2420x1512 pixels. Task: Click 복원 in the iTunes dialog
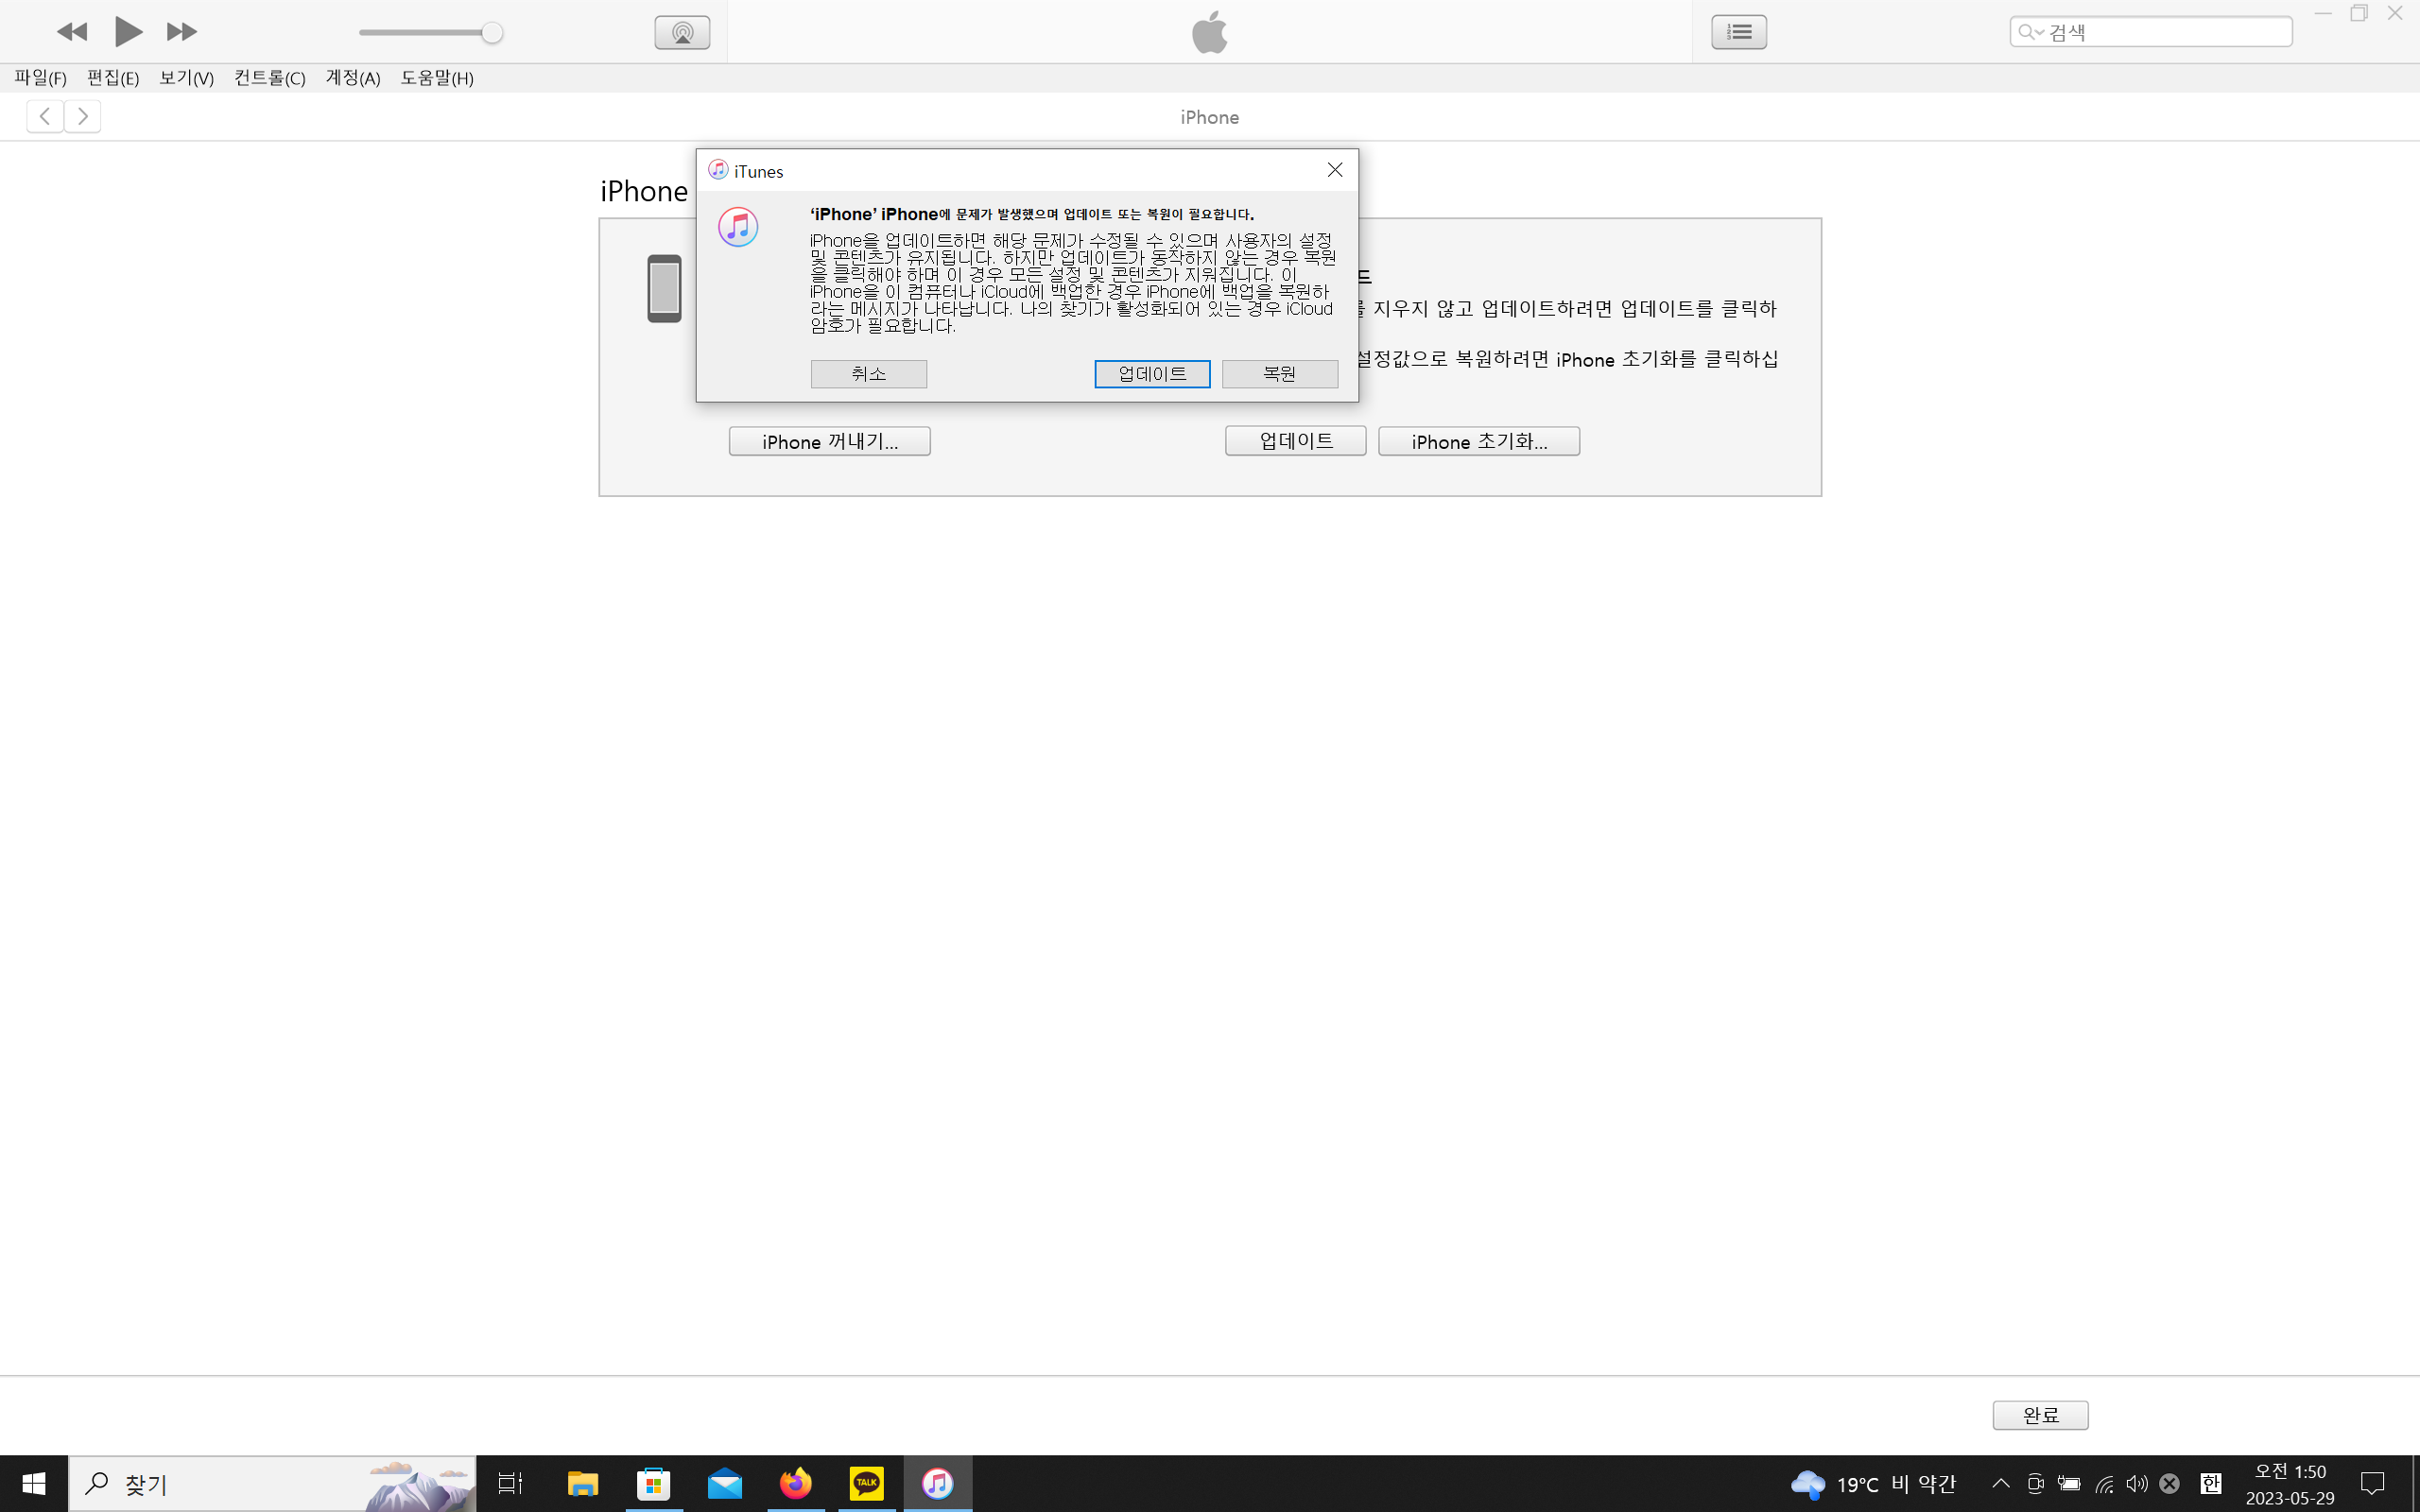click(x=1279, y=374)
